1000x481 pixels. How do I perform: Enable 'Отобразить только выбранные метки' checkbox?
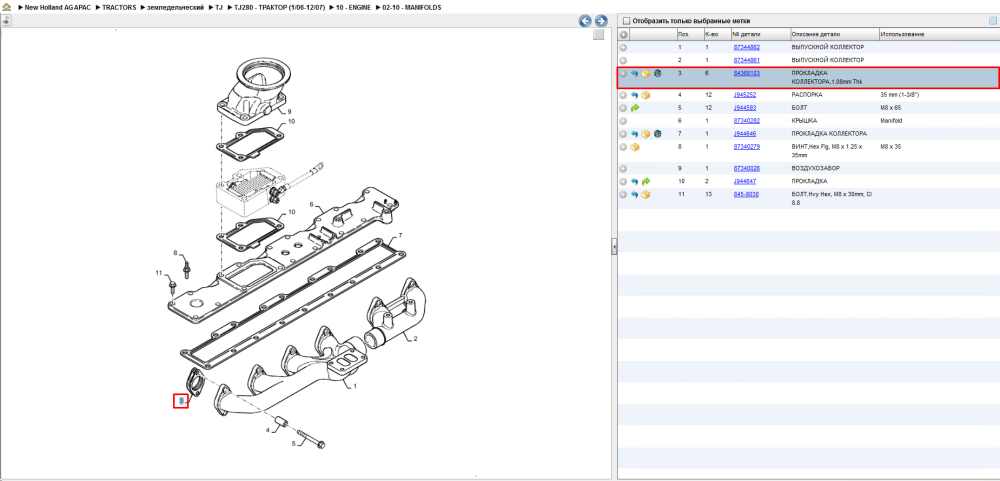pos(626,20)
